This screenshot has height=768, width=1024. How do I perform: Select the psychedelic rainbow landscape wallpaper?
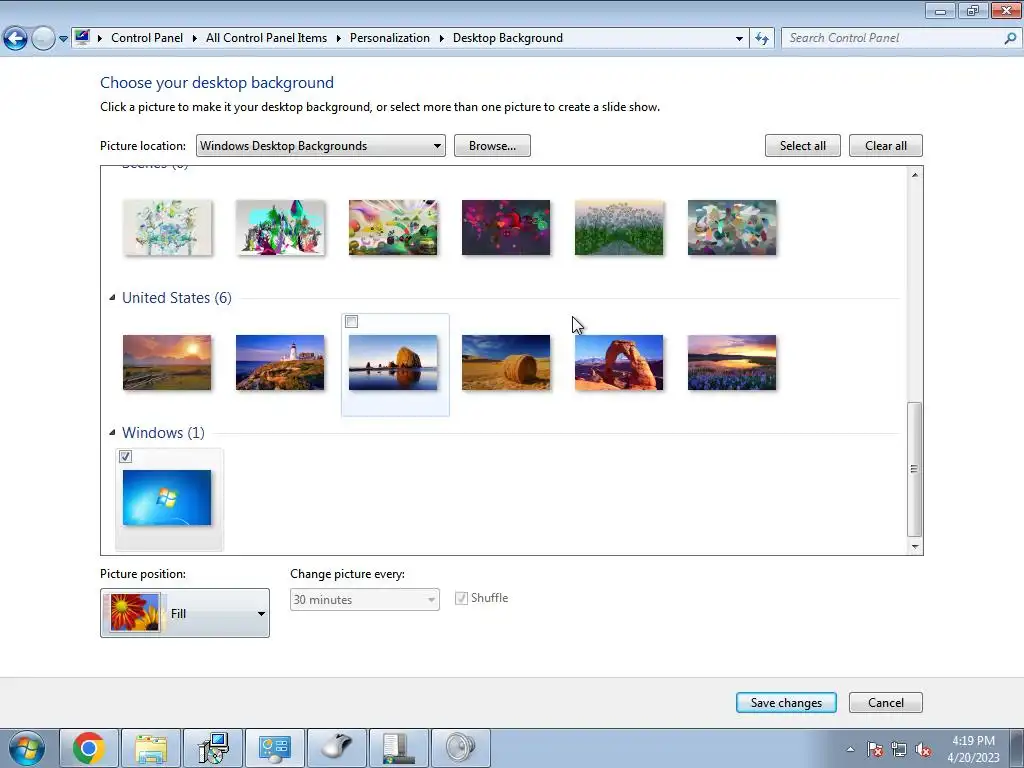(393, 227)
